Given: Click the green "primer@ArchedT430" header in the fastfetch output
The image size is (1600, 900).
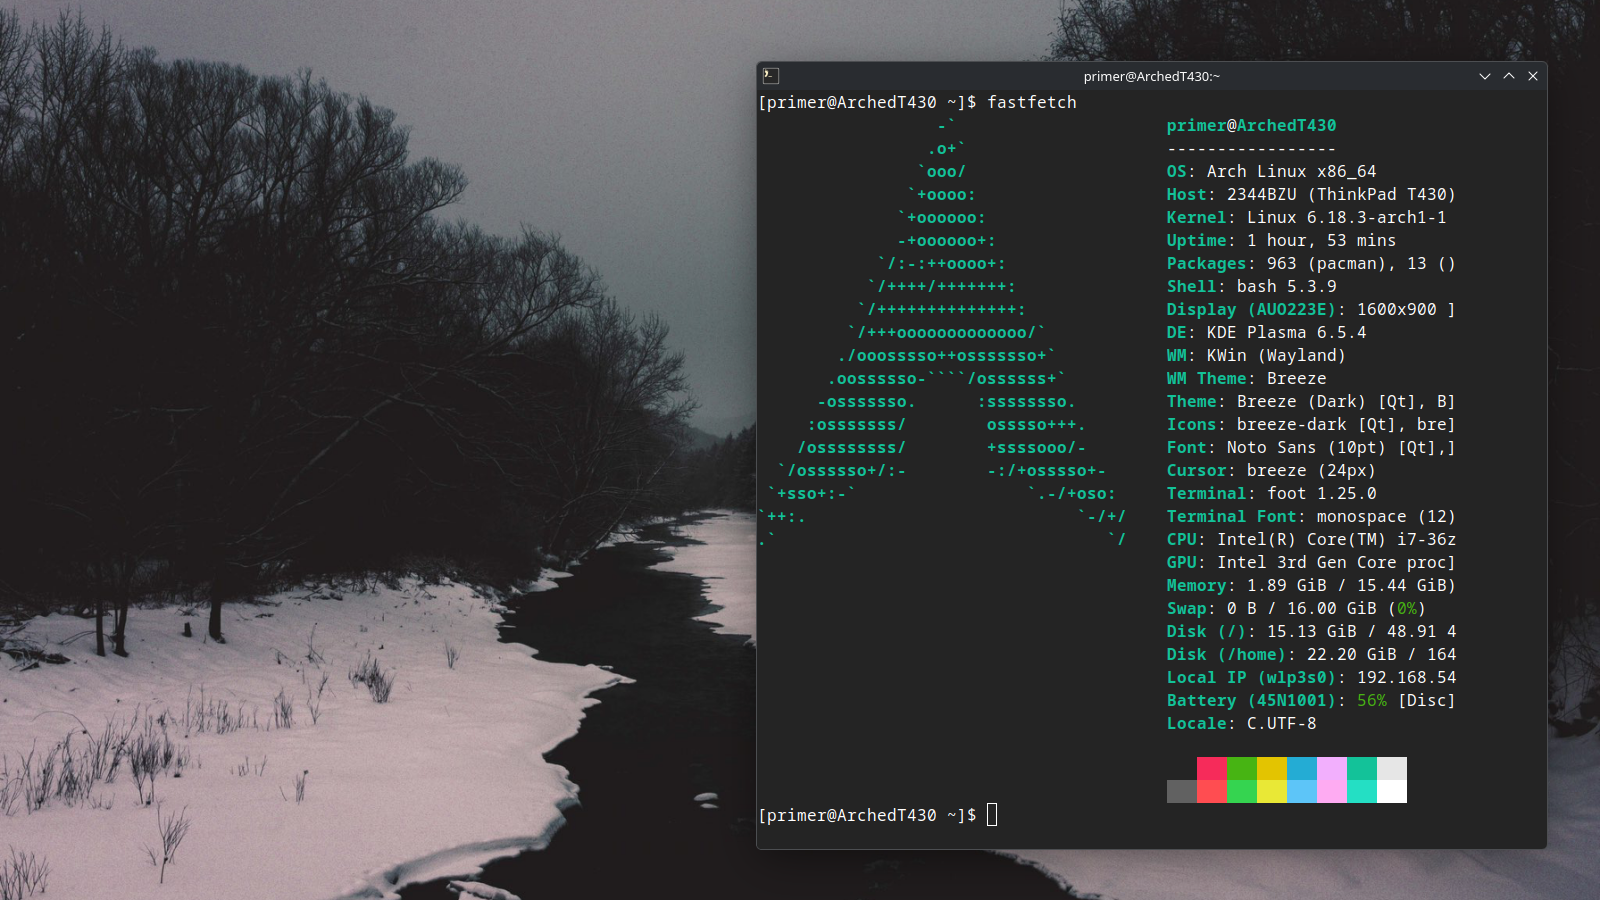Looking at the screenshot, I should pos(1251,125).
